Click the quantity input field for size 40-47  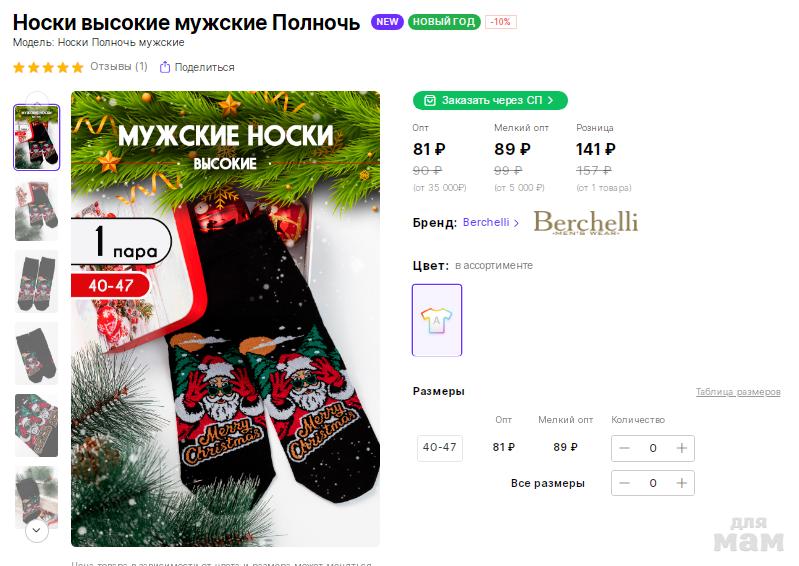pos(653,448)
